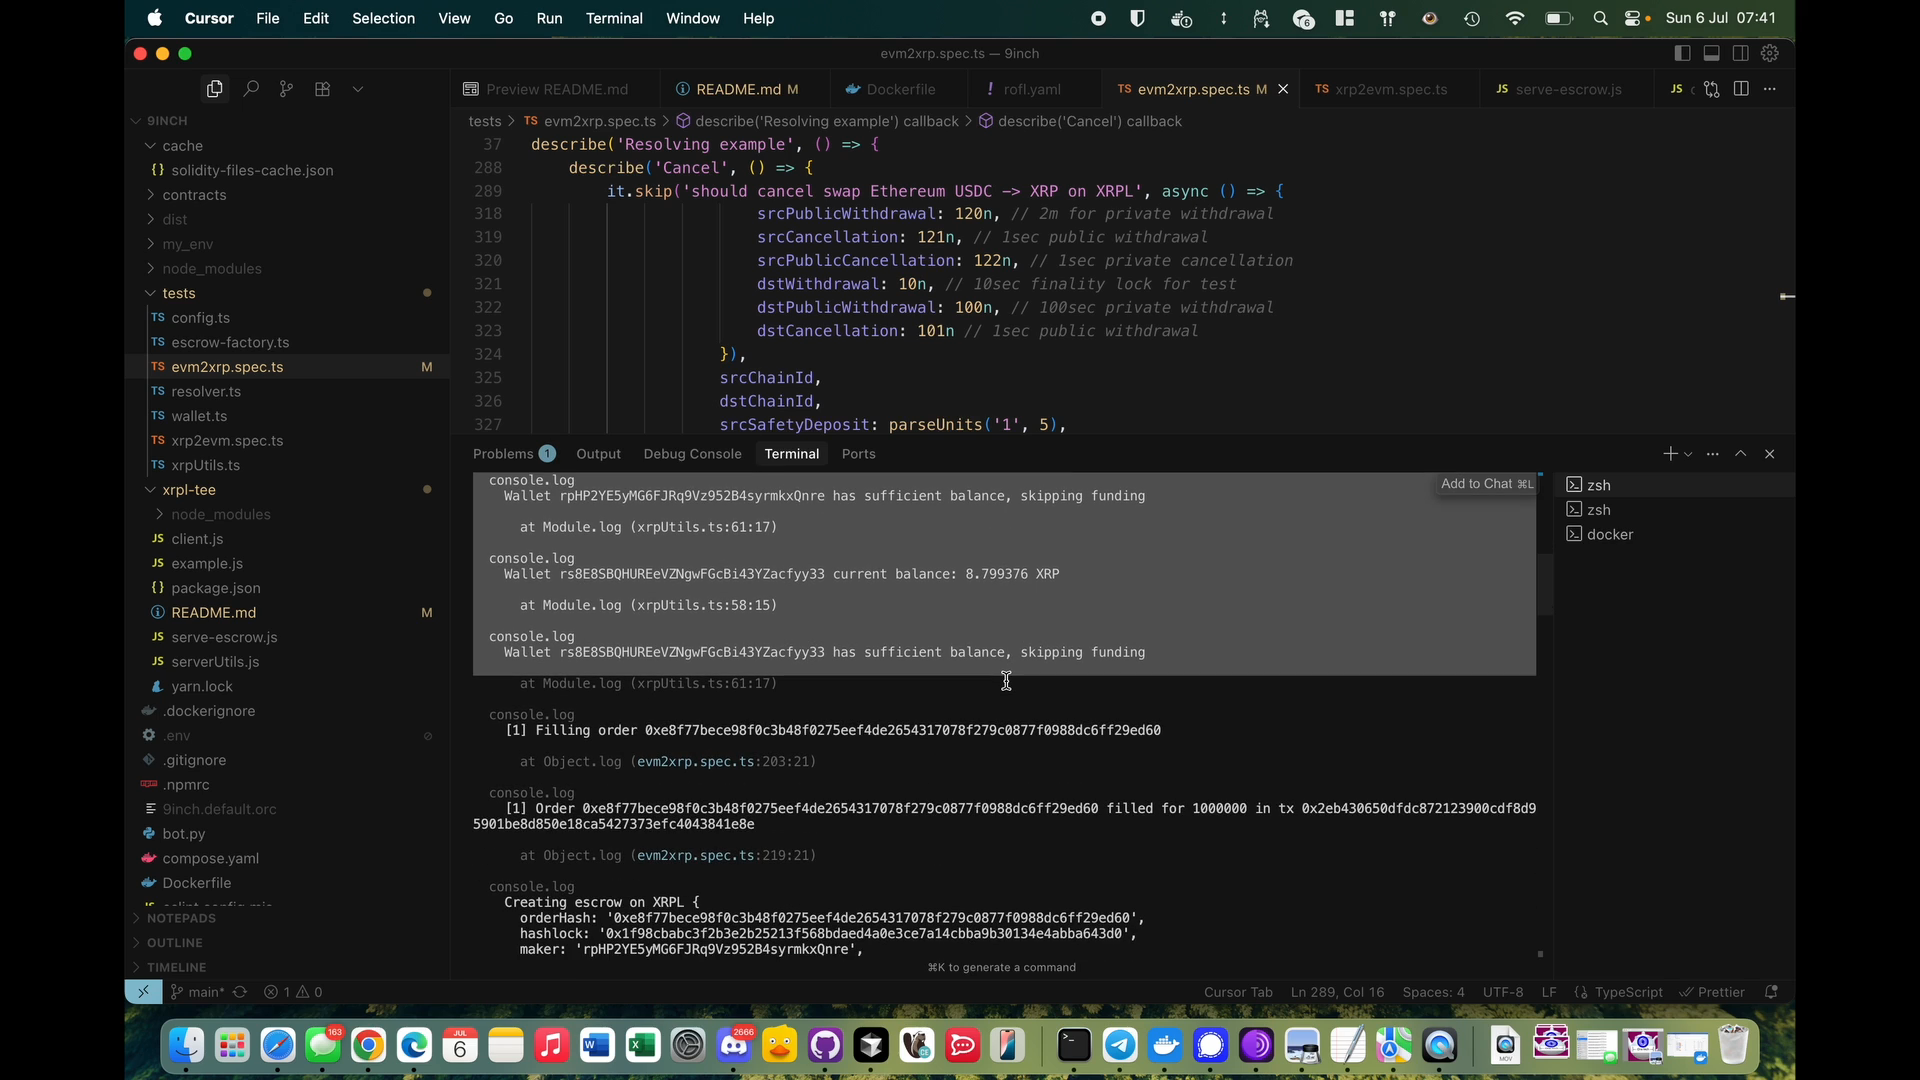Image resolution: width=1920 pixels, height=1080 pixels.
Task: Switch to rofl.yaml editor tab
Action: (1032, 89)
